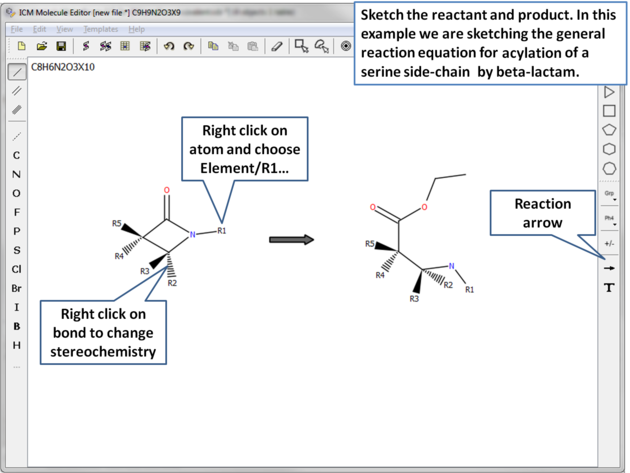Screen dimensions: 630x473
Task: Click the Redo arrow icon
Action: (187, 46)
